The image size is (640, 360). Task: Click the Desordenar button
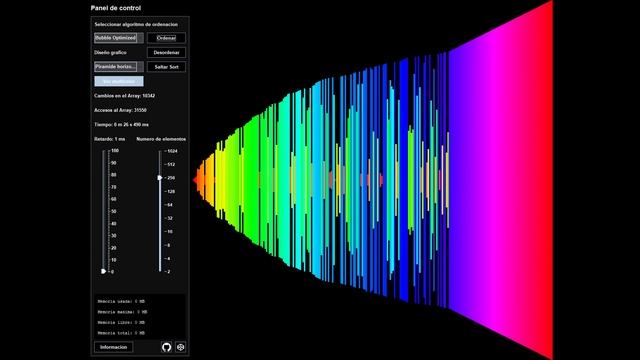click(166, 53)
